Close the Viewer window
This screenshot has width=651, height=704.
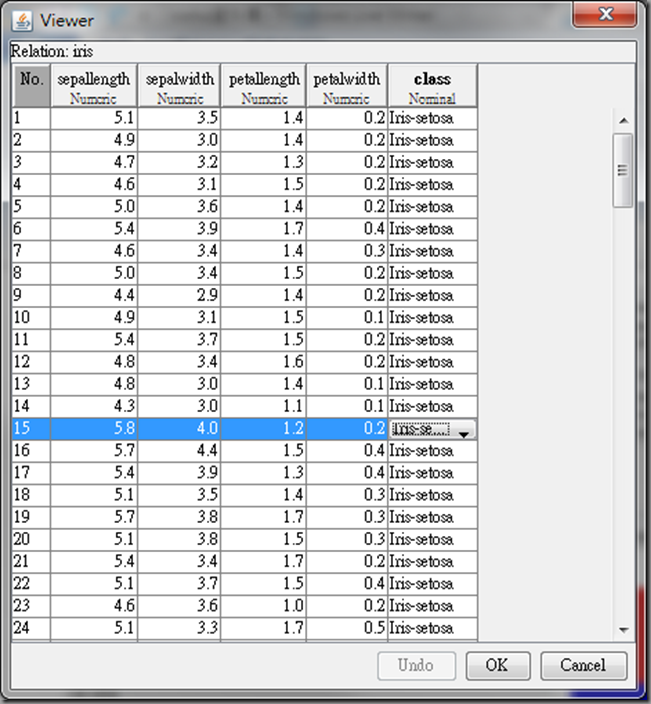coord(604,14)
